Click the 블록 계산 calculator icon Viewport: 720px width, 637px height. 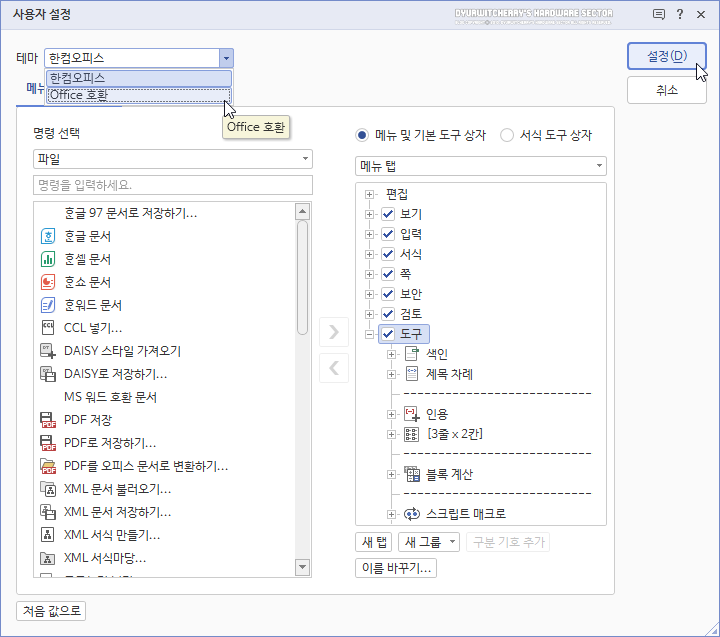pos(412,474)
